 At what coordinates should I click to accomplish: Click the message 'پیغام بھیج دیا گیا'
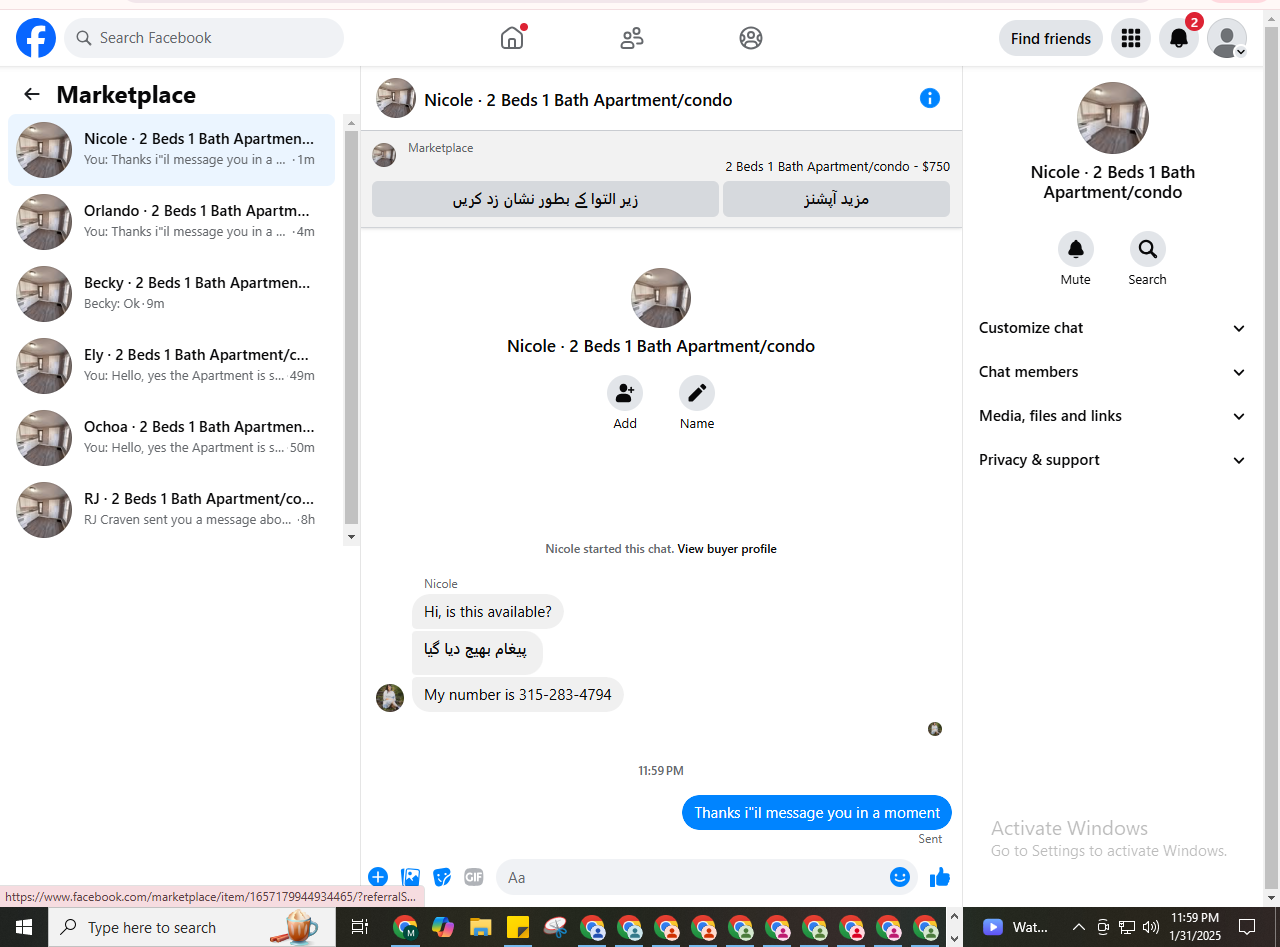coord(477,652)
